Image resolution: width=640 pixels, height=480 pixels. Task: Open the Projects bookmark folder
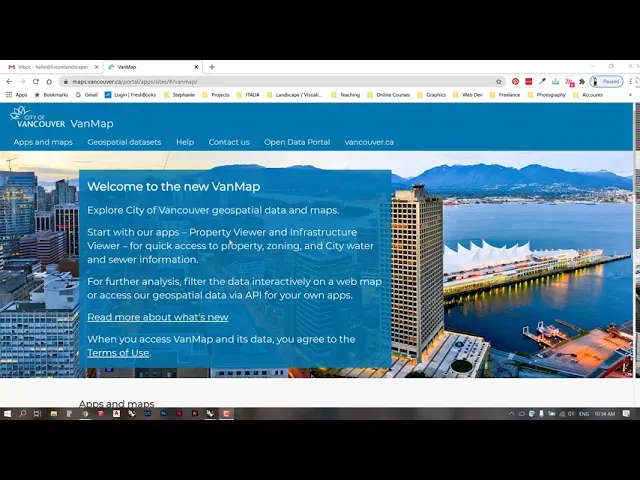215,94
